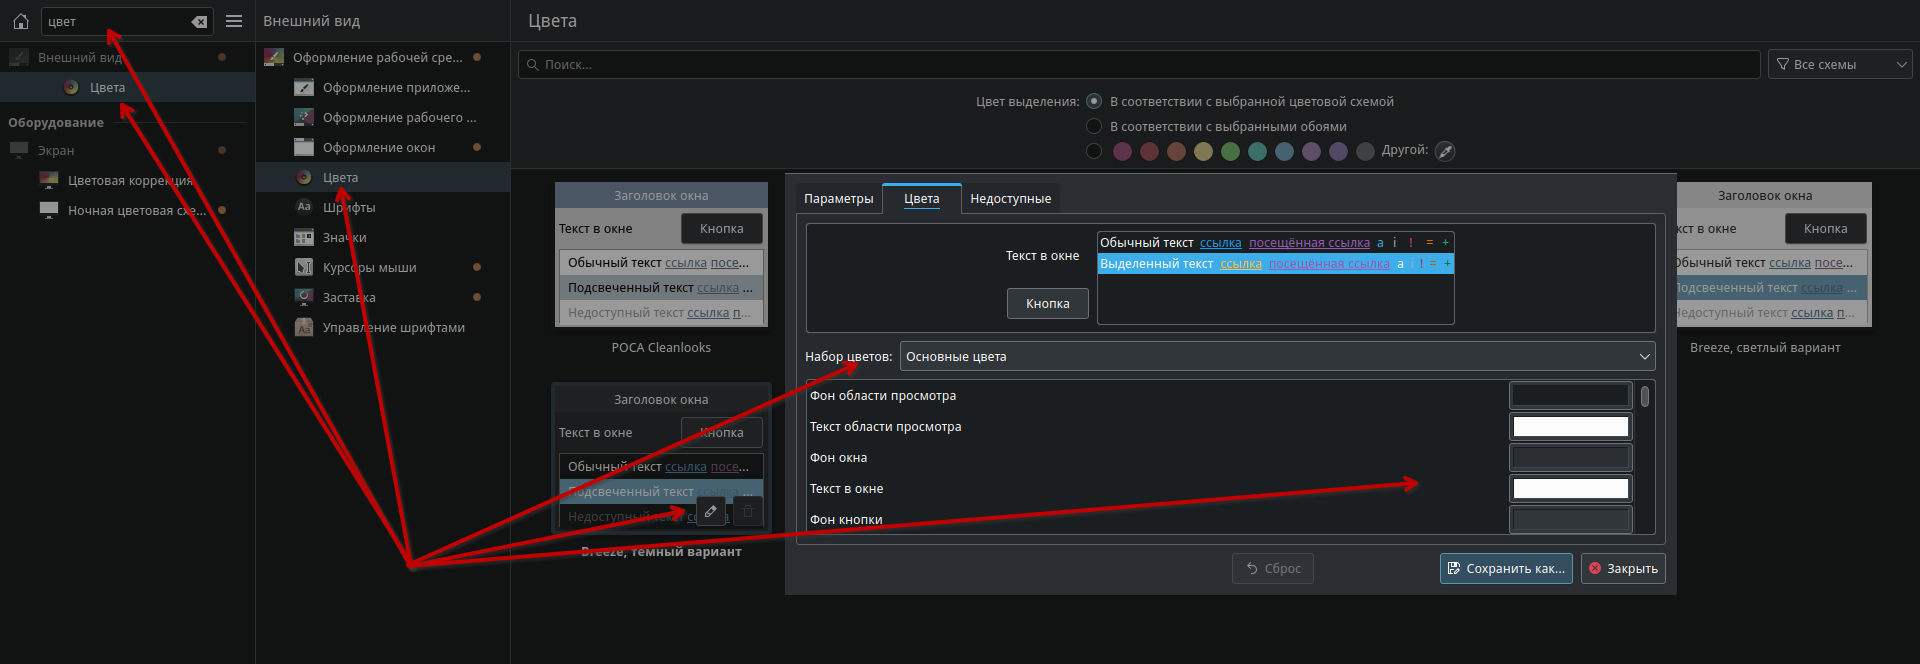Open Ночная цветовая схема in the sidebar
This screenshot has height=664, width=1920.
pyautogui.click(x=136, y=210)
